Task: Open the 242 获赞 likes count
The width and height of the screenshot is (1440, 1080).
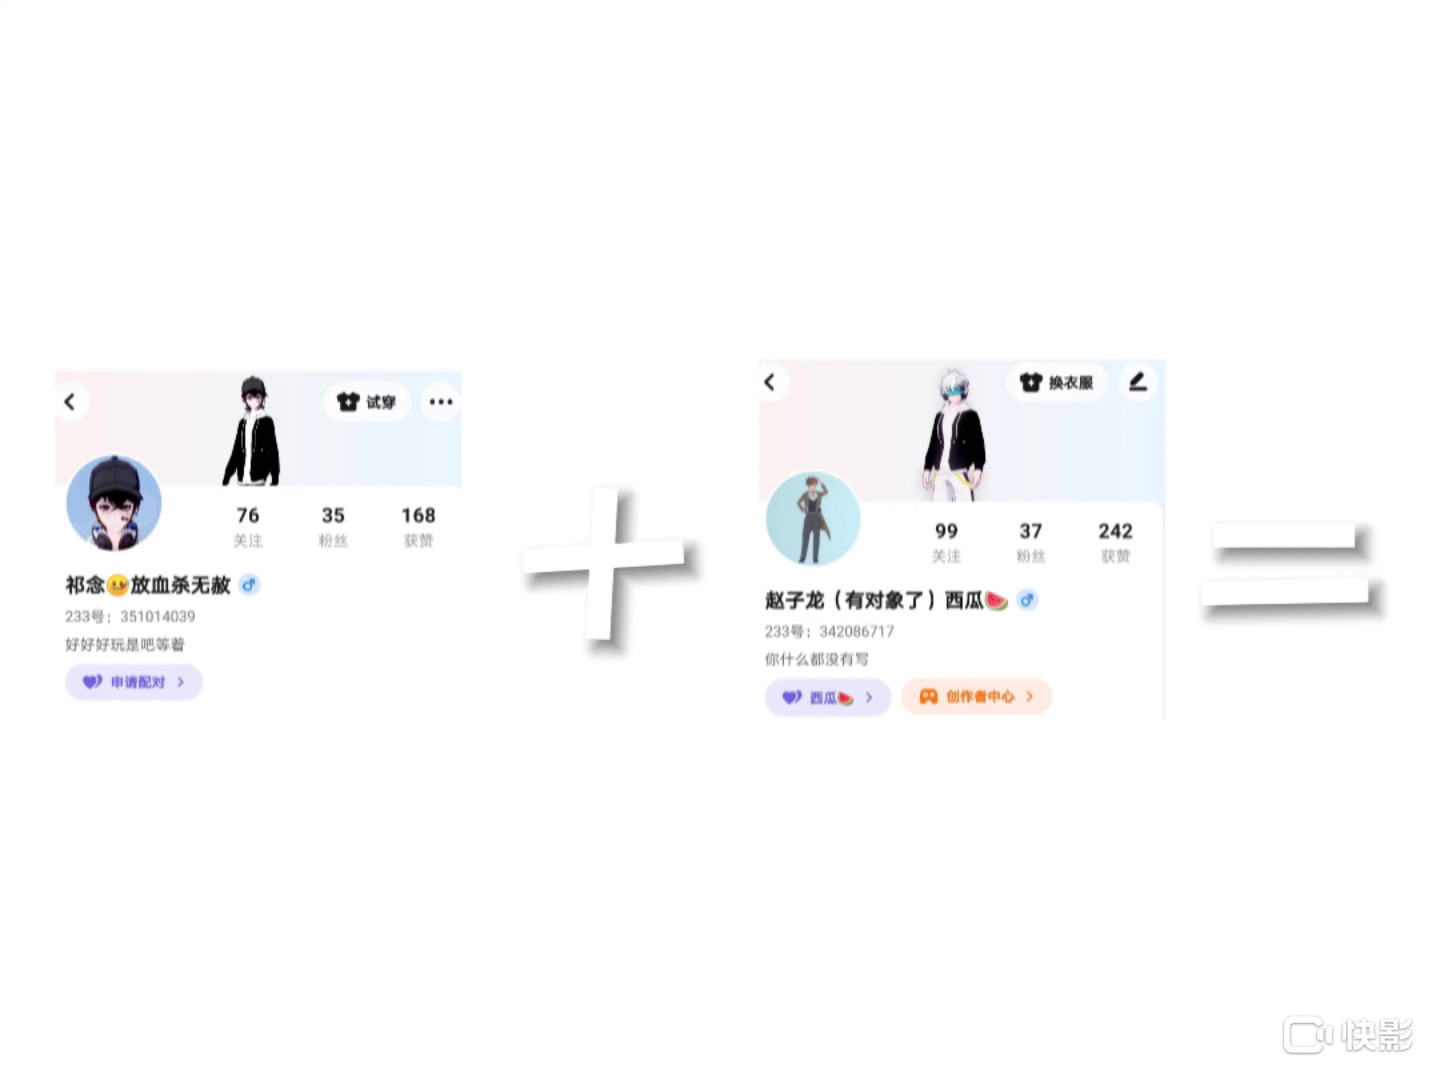Action: click(1116, 543)
